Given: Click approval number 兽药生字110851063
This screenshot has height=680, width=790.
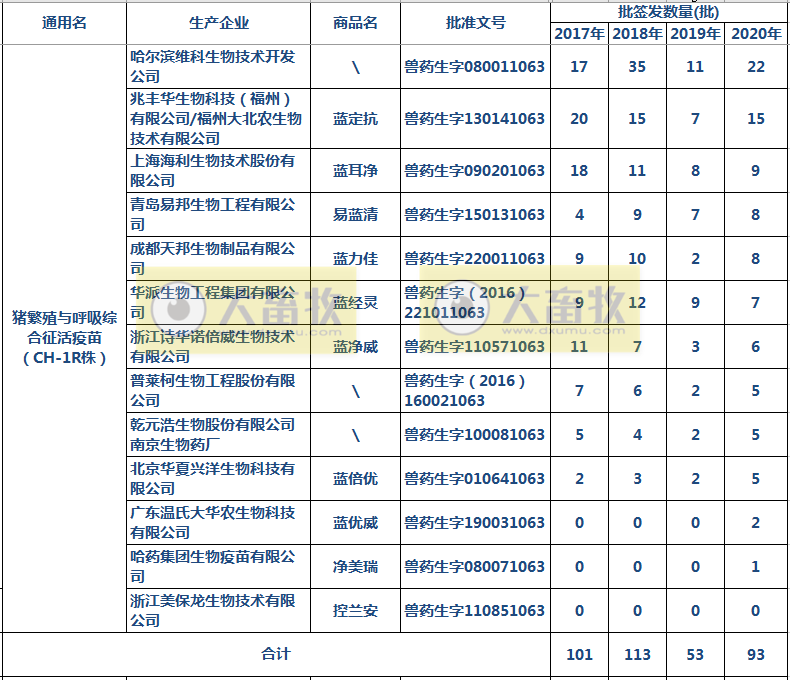Looking at the screenshot, I should (475, 611).
